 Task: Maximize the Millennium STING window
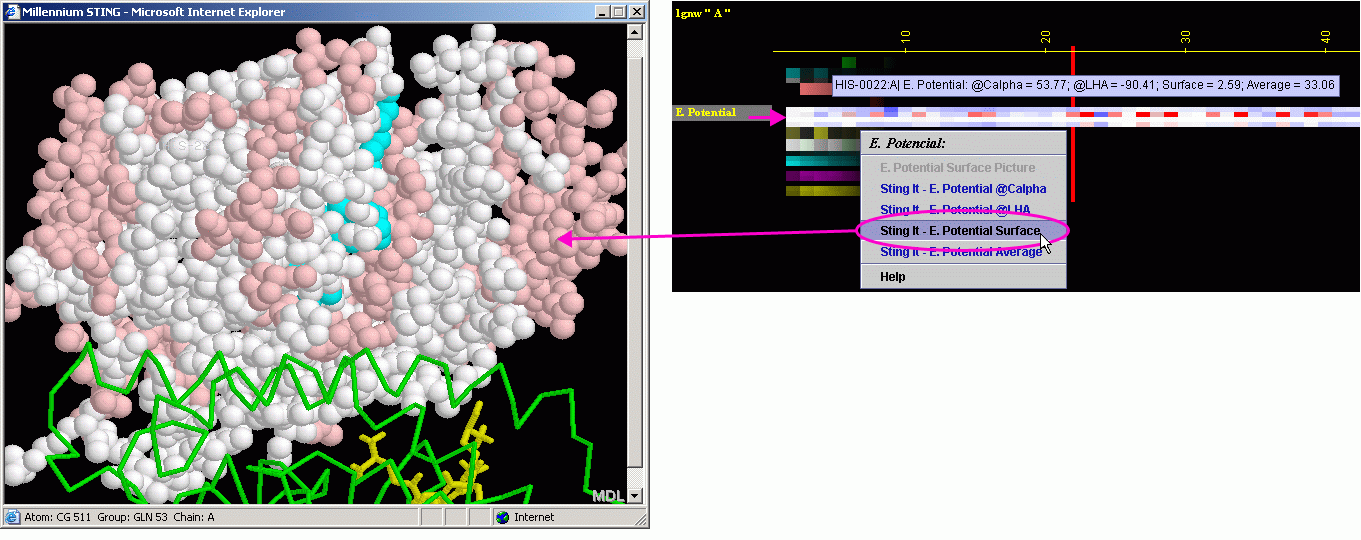618,12
